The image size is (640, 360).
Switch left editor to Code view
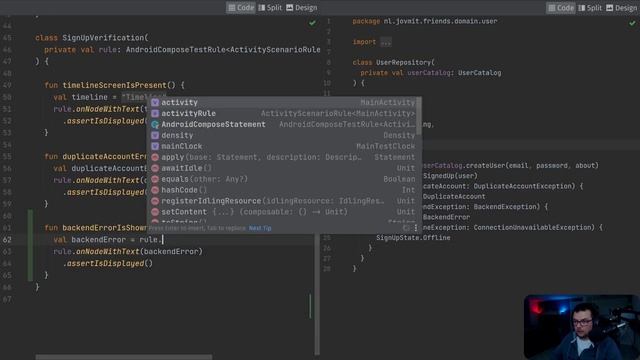click(241, 7)
